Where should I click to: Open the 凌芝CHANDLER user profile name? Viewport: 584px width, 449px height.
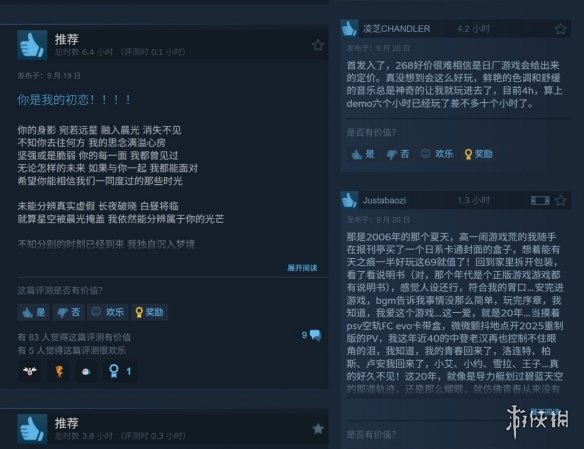point(397,29)
